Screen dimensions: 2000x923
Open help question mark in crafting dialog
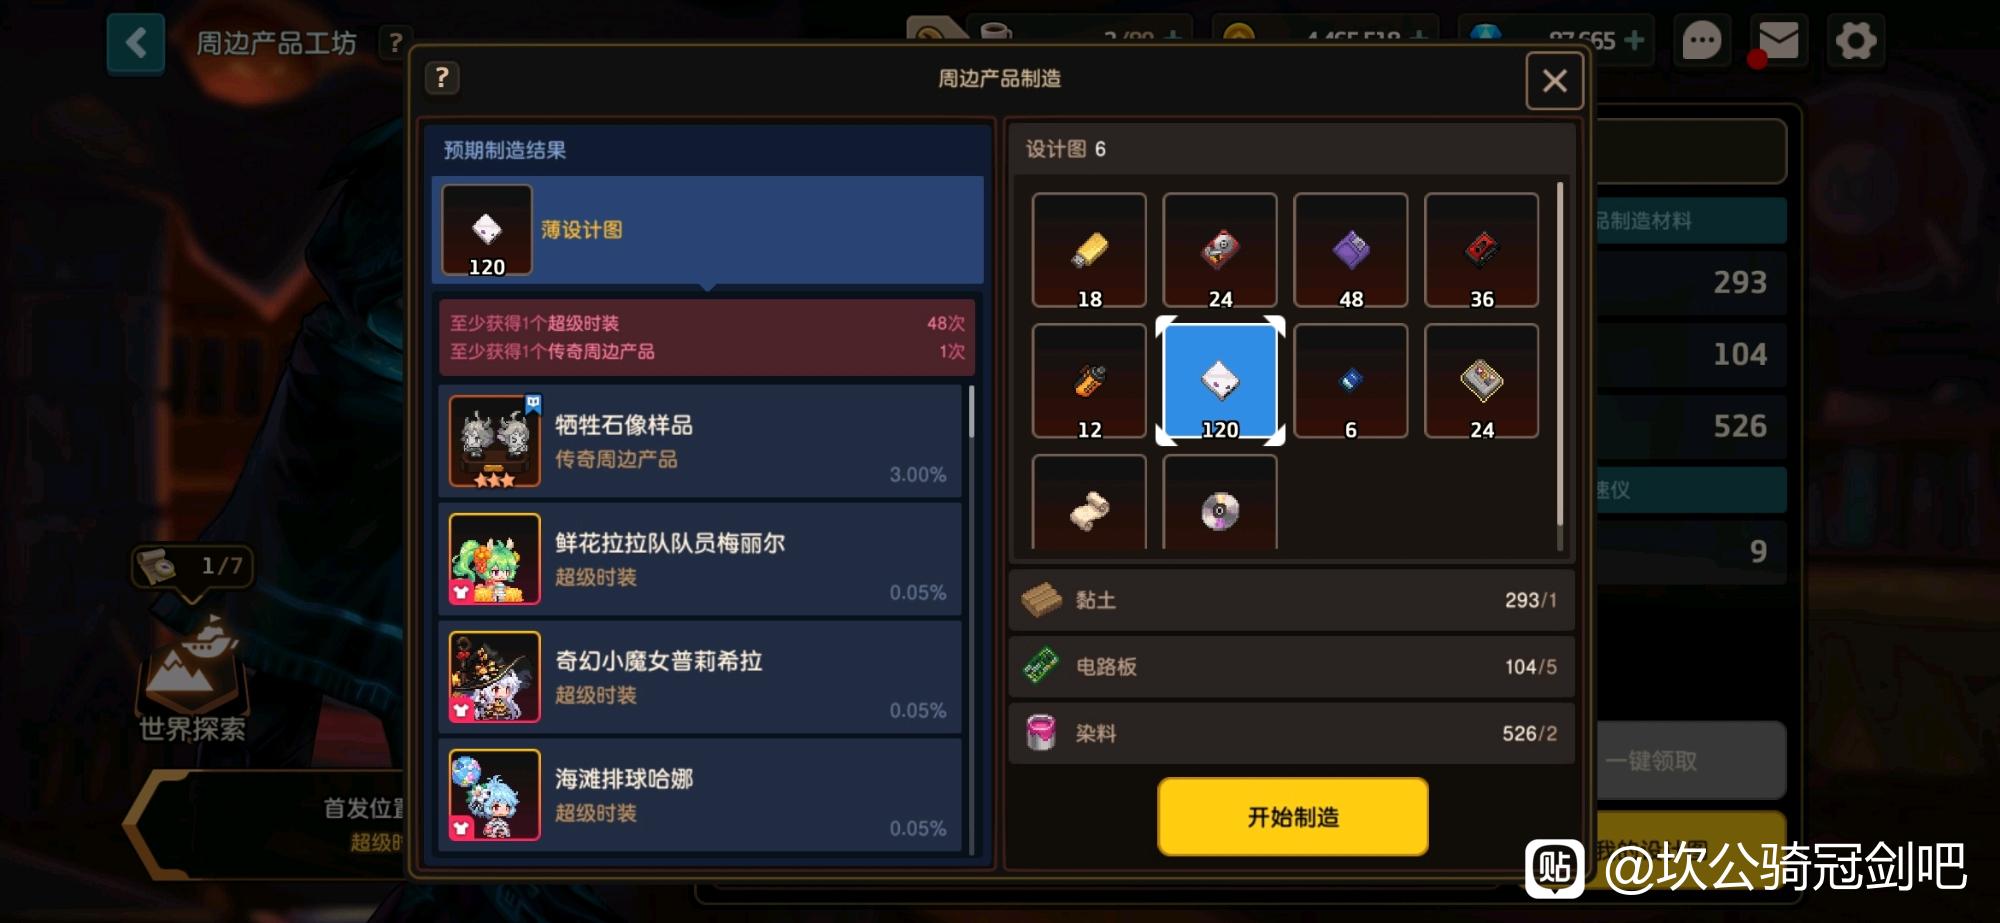click(442, 78)
